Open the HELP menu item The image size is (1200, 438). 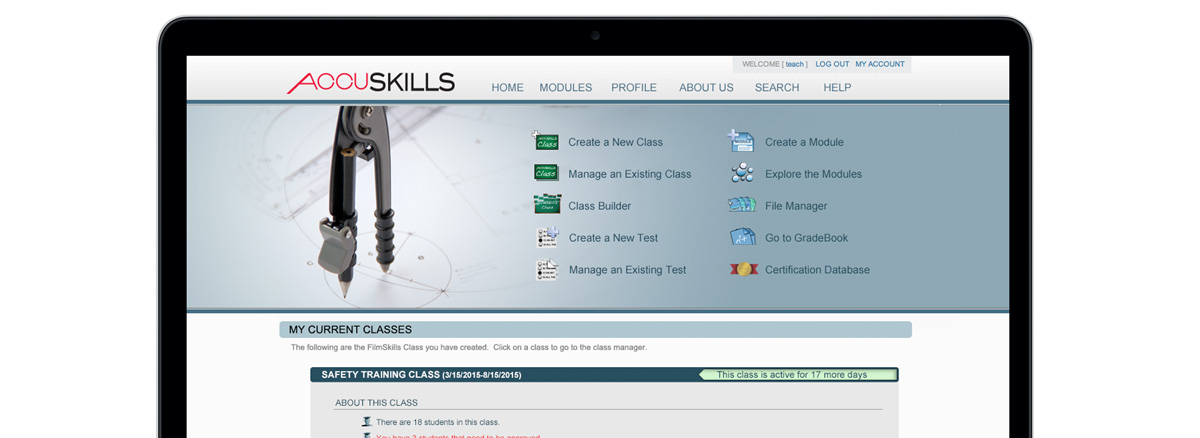pos(837,88)
